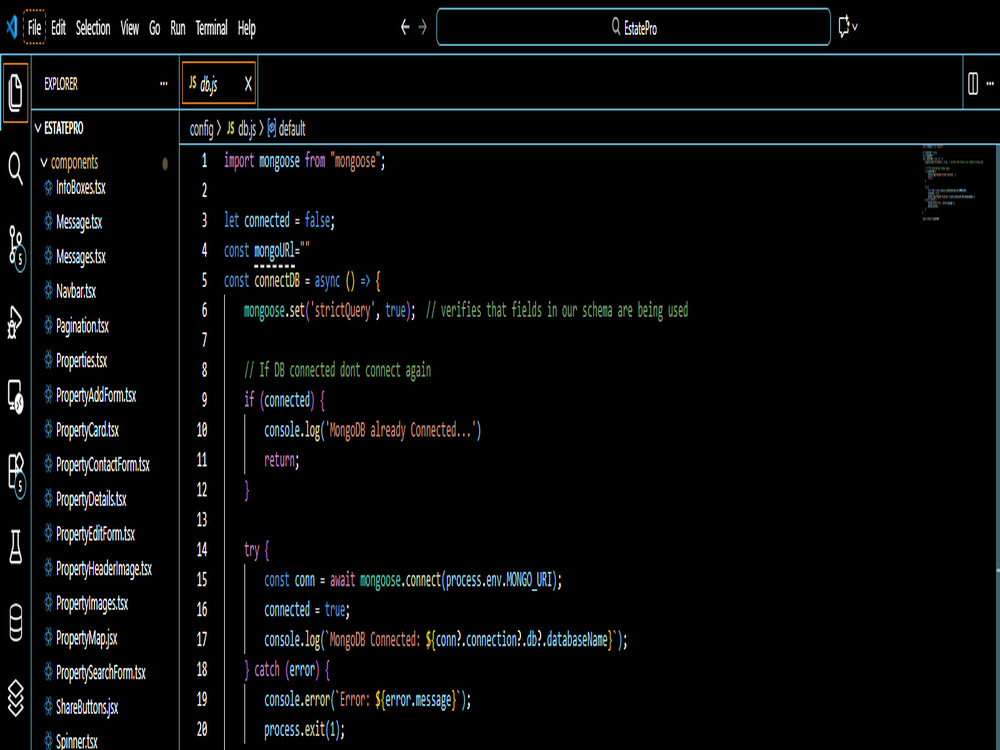This screenshot has width=1000, height=750.
Task: Open the File menu
Action: click(34, 28)
